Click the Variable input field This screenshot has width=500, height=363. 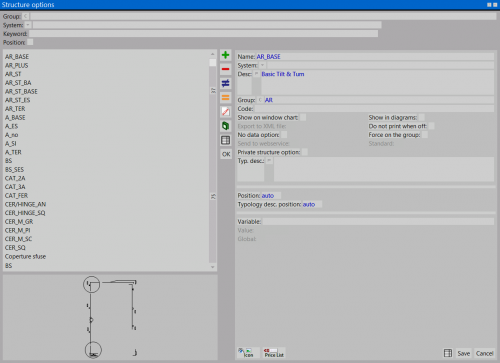(x=378, y=221)
